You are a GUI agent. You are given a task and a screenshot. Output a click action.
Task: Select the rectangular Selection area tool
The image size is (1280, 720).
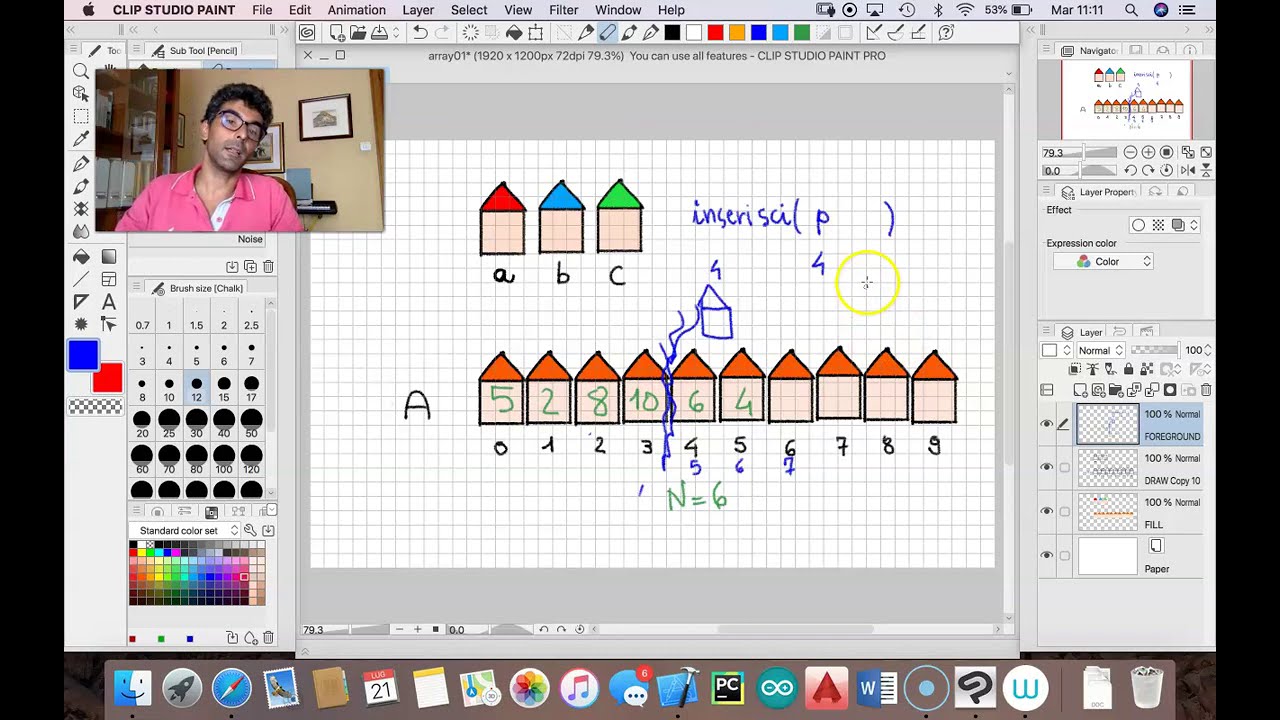point(81,116)
